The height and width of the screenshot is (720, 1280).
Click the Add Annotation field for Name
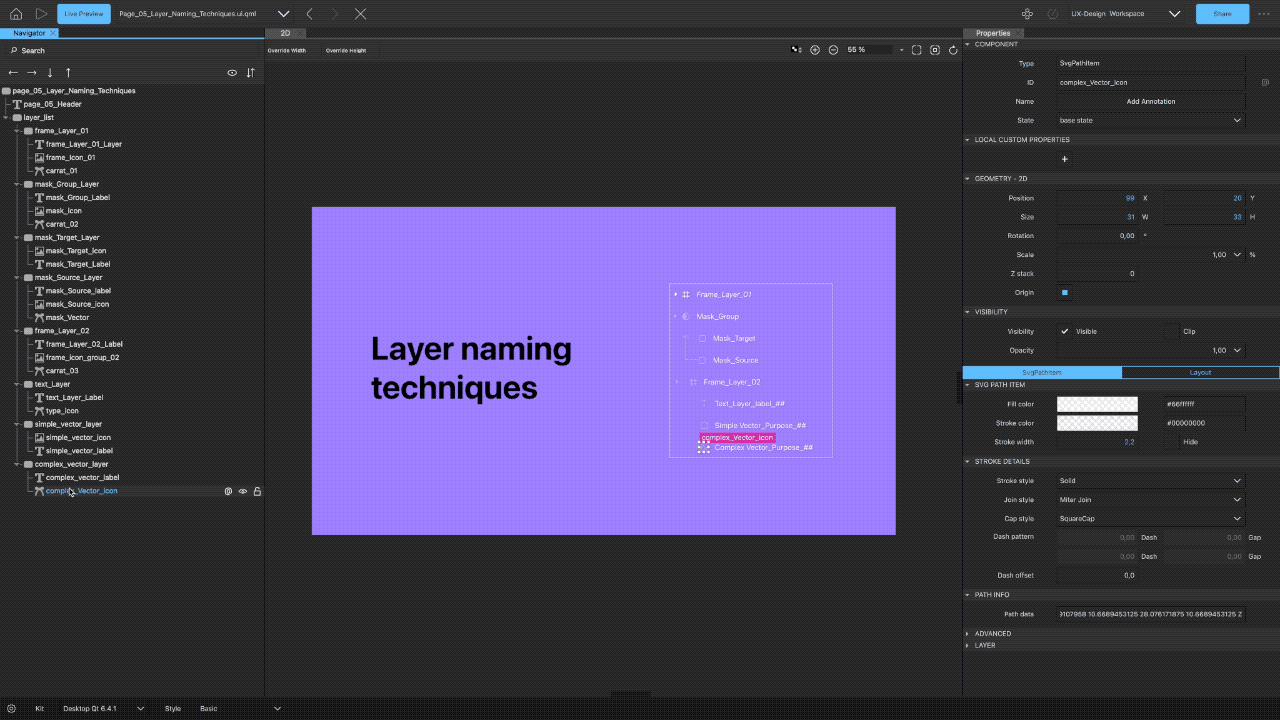tap(1150, 101)
